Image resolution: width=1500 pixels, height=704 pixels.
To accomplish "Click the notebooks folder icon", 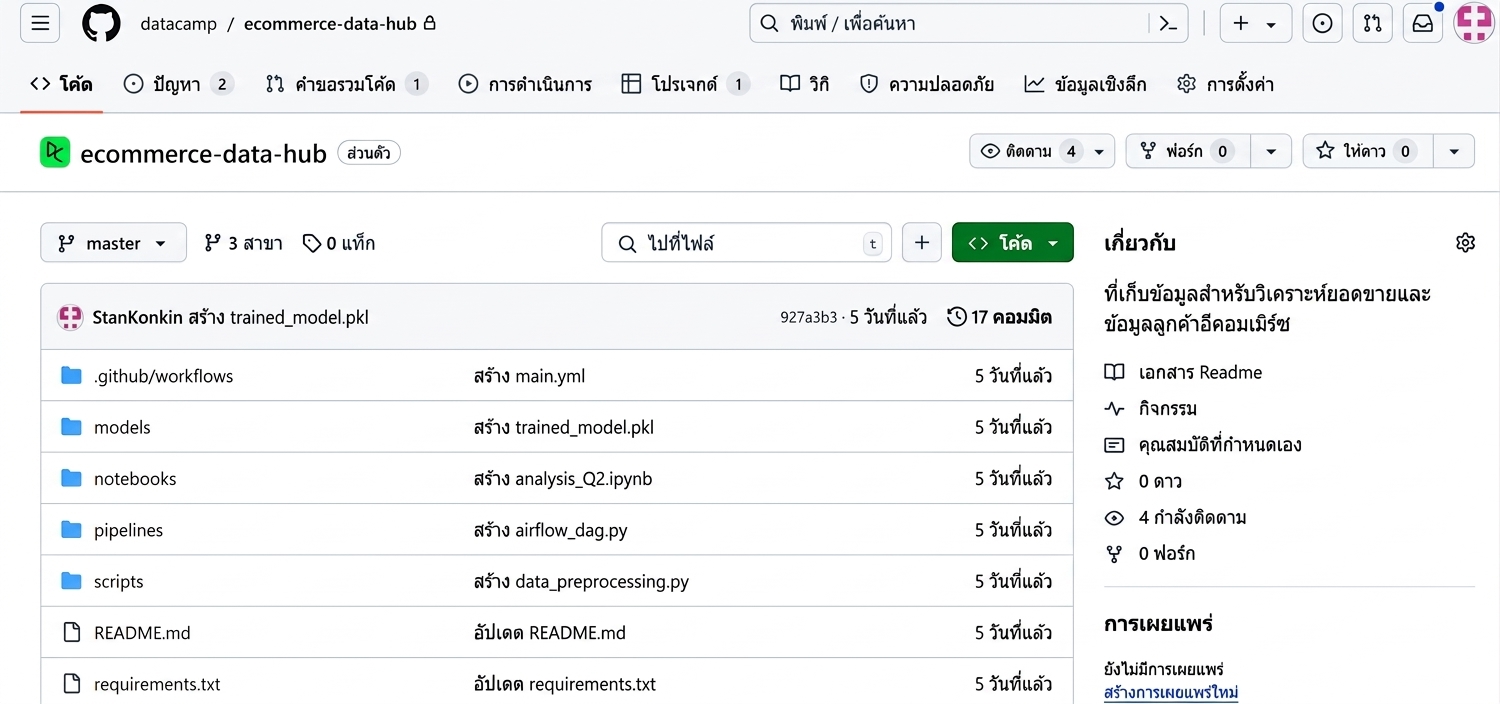I will click(x=71, y=479).
